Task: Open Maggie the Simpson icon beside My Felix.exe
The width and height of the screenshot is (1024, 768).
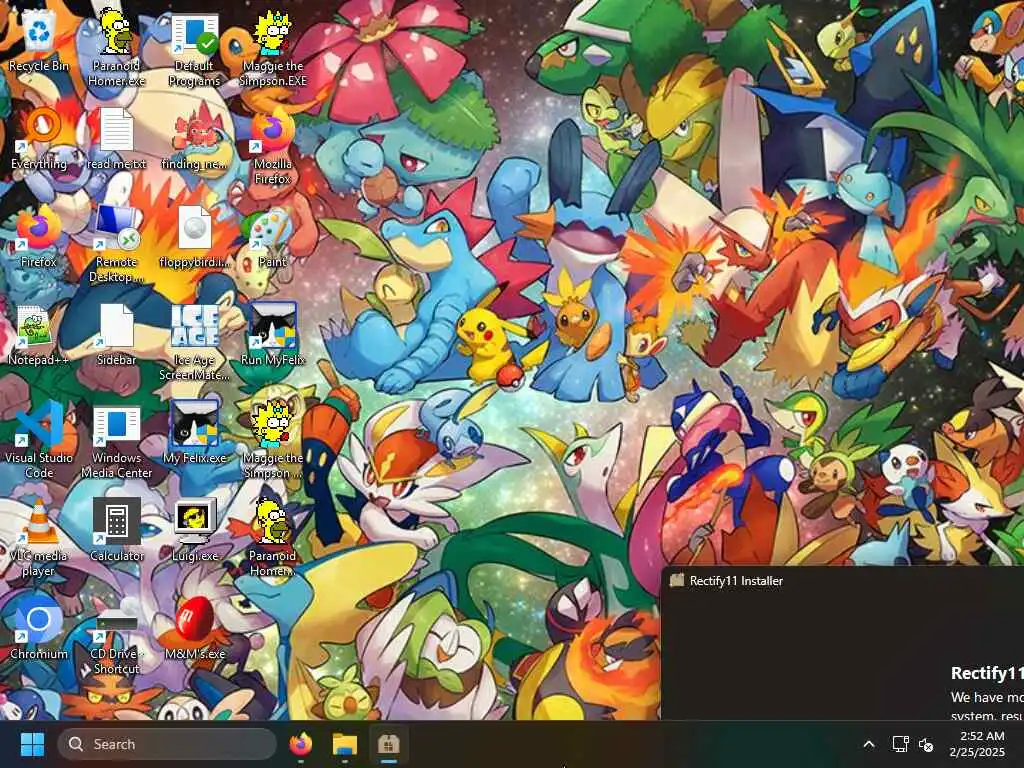Action: 273,440
